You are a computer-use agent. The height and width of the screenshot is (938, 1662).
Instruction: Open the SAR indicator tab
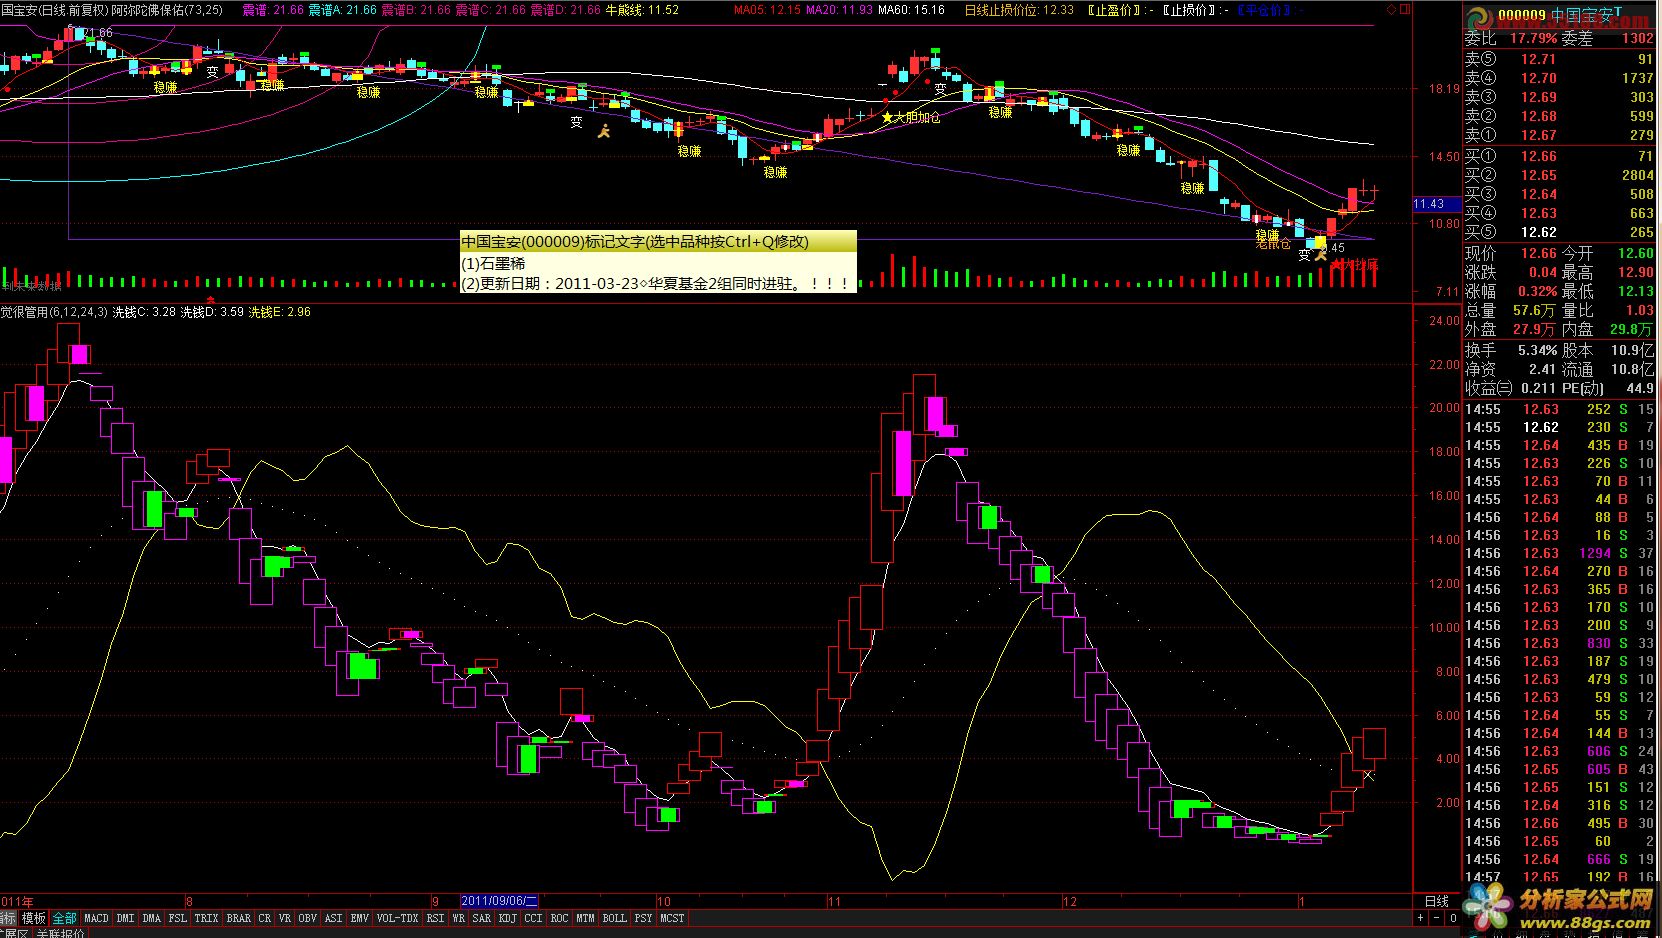[482, 918]
